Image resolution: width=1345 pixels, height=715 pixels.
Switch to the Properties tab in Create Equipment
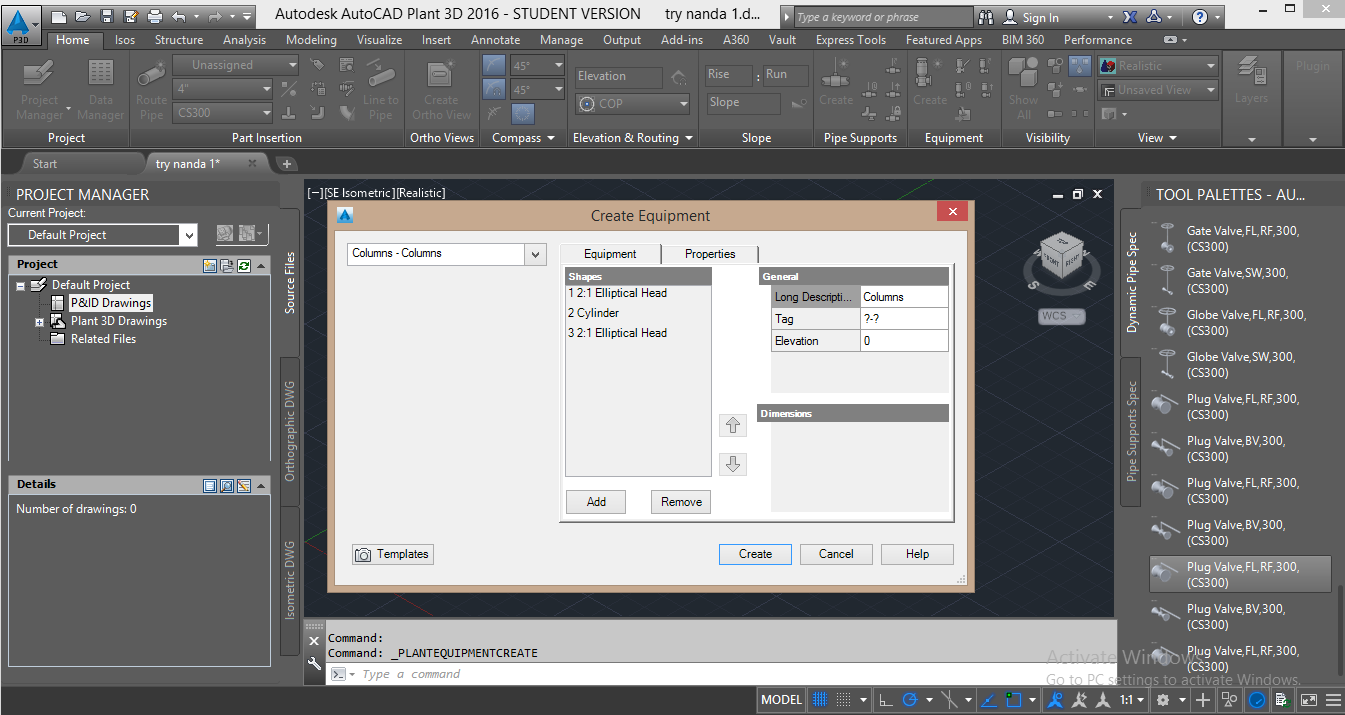[x=709, y=253]
